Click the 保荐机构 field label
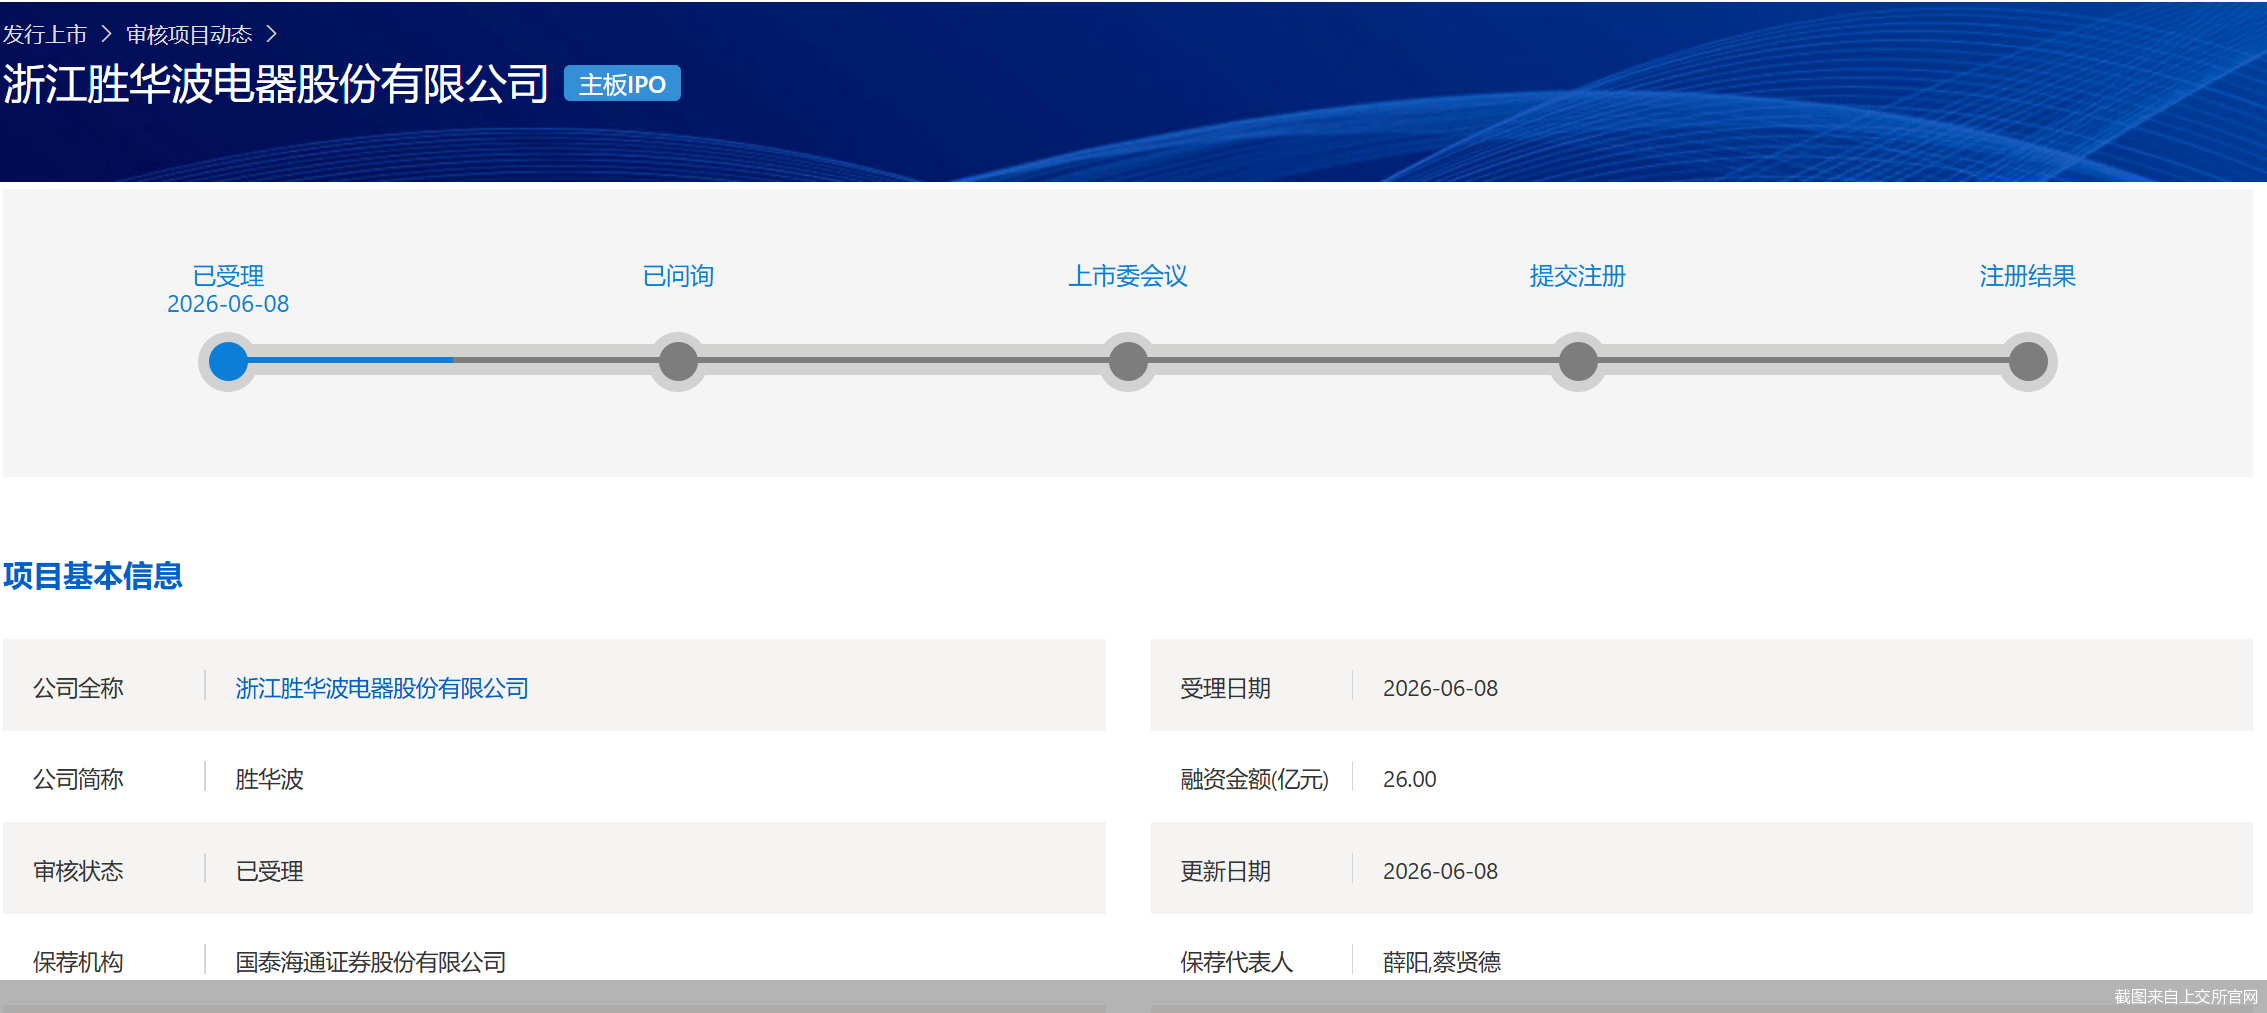 point(78,962)
